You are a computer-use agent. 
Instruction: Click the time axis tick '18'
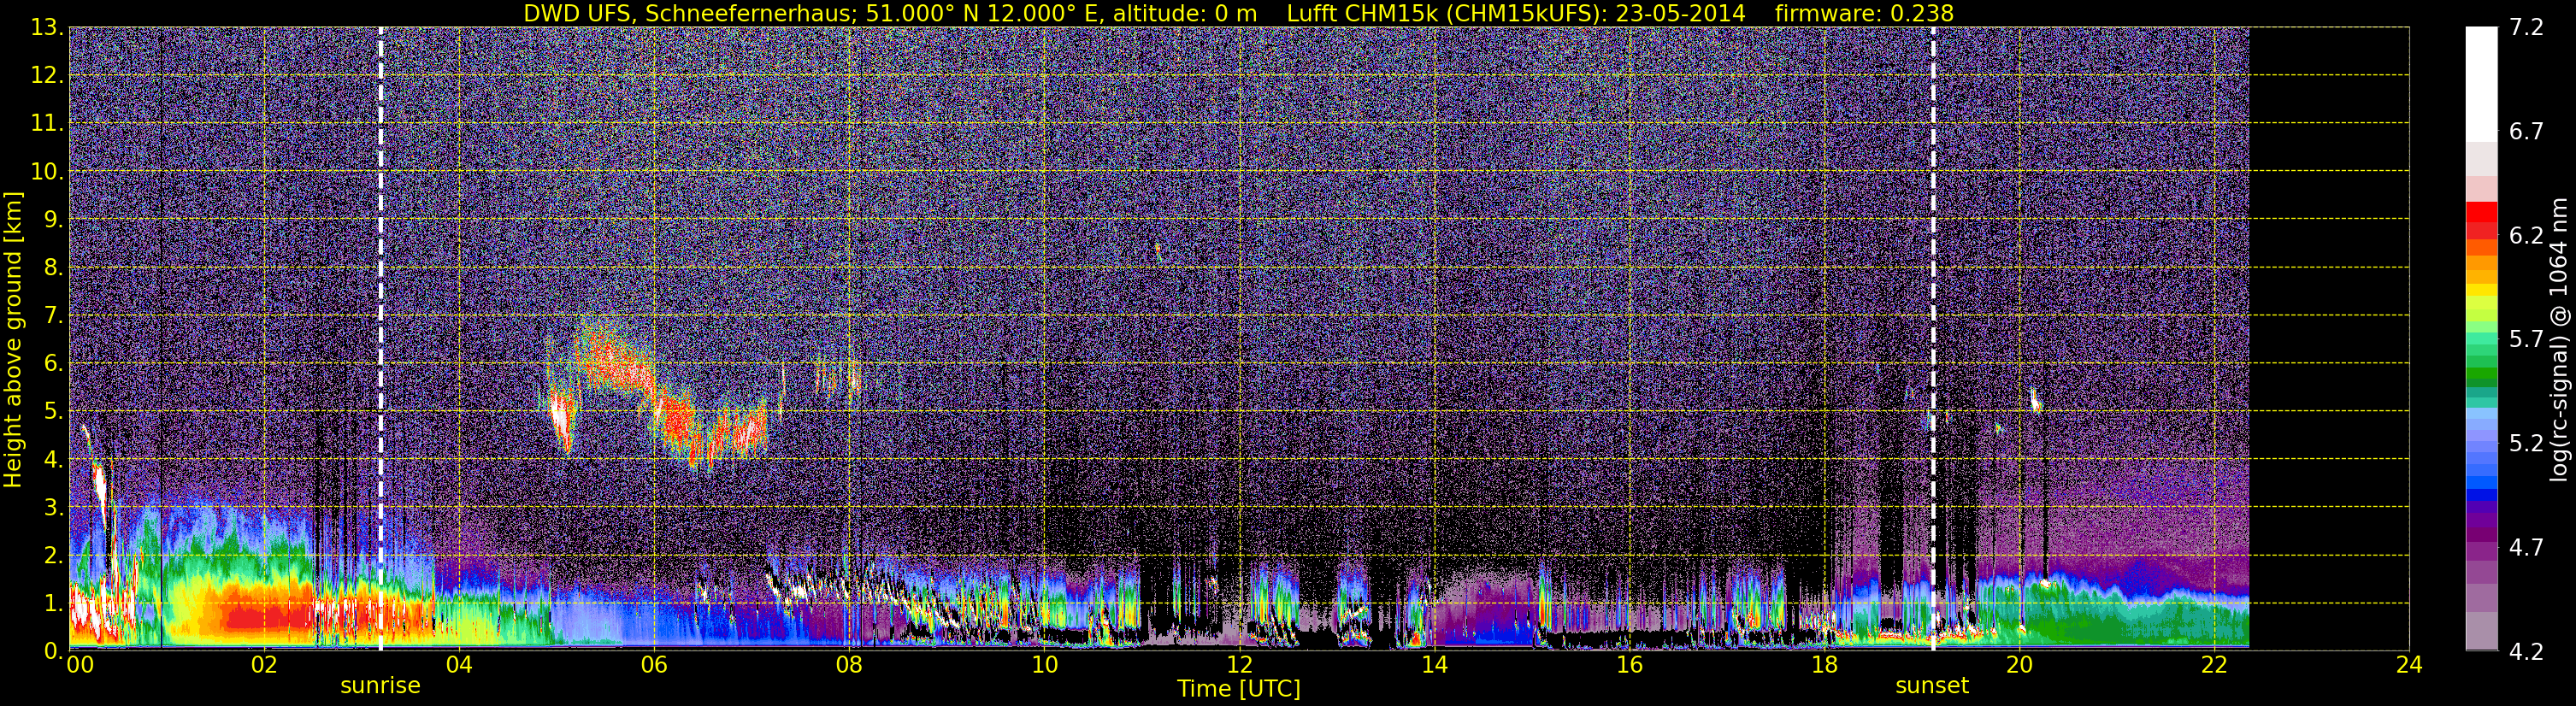[x=1824, y=666]
